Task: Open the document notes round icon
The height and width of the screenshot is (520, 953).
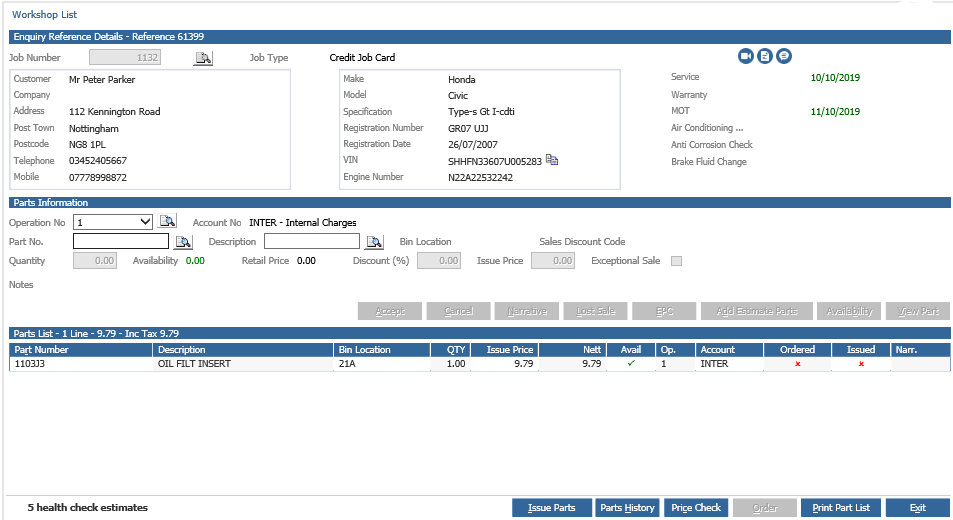Action: [x=765, y=56]
